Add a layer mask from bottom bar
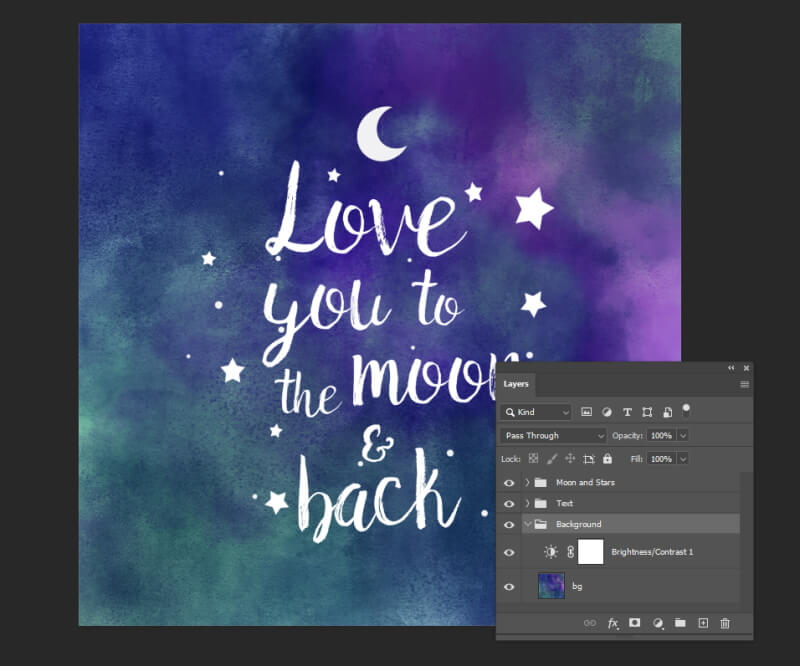 coord(635,623)
